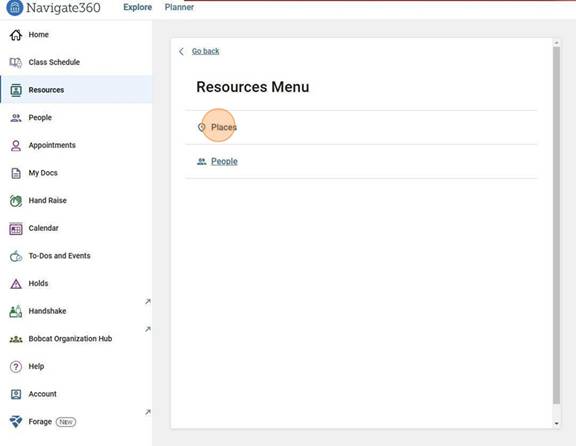Click the vertical scrollbar thumb
Image resolution: width=576 pixels, height=446 pixels.
point(557,225)
